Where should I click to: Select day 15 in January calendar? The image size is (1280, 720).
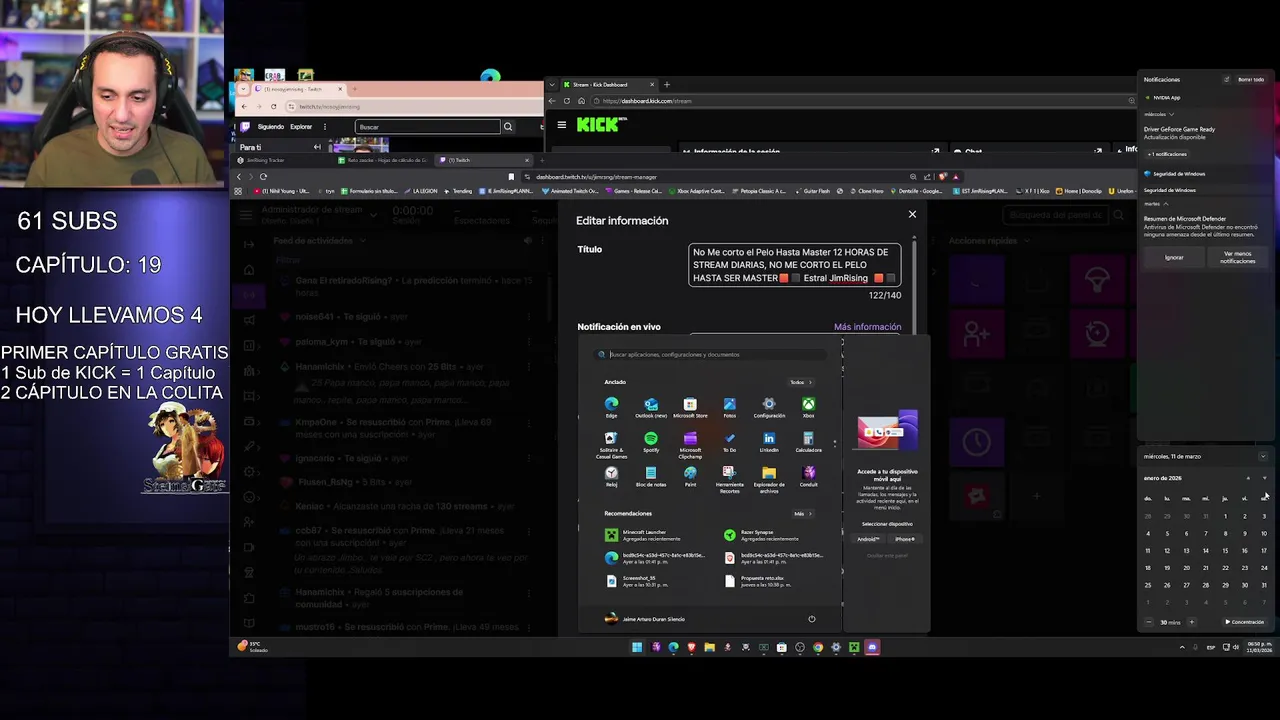[x=1225, y=550]
